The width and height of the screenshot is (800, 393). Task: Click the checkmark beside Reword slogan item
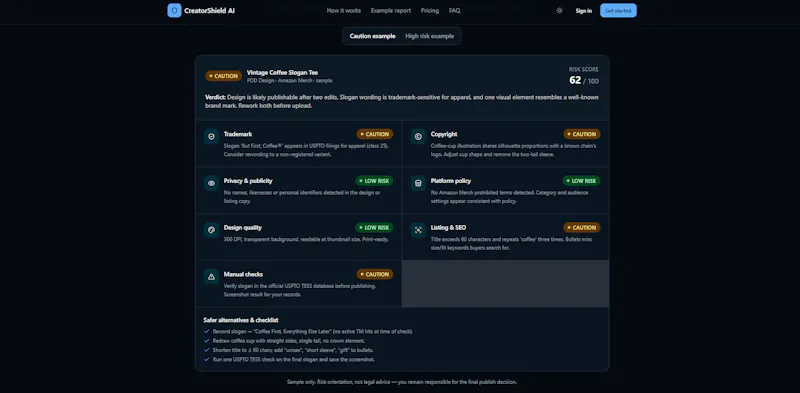207,331
